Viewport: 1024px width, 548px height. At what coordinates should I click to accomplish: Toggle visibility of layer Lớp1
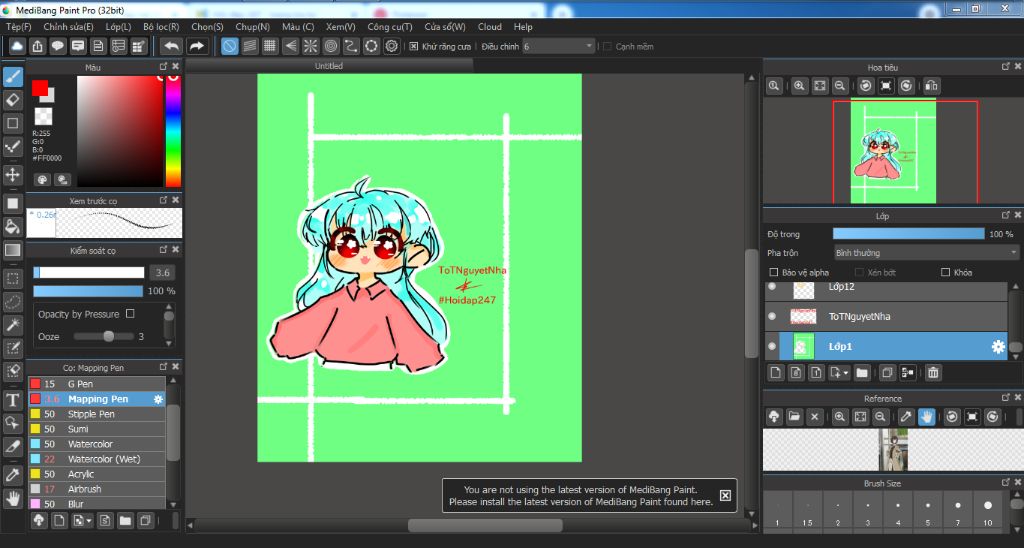[772, 346]
